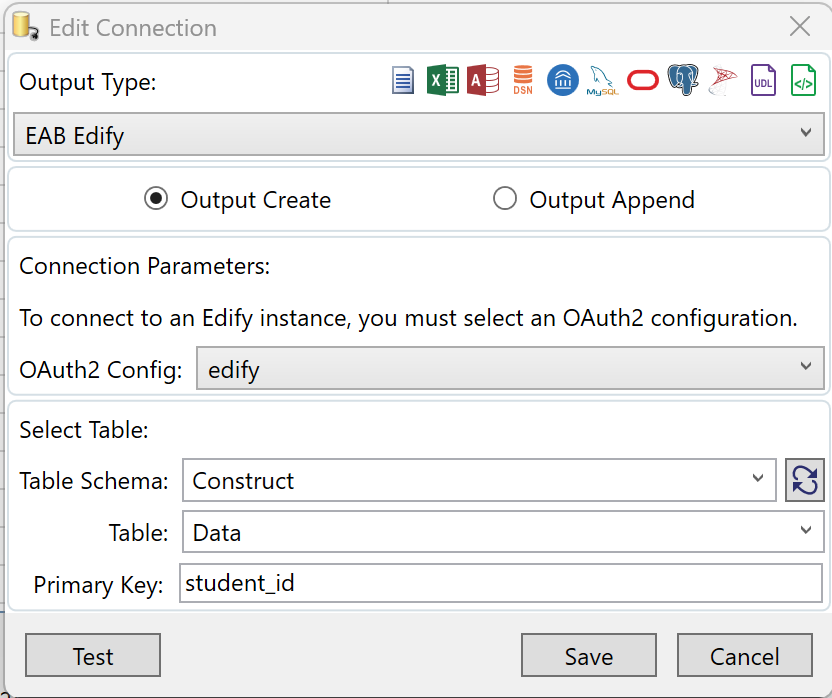Edit the Primary Key student_id field
Image resolution: width=832 pixels, height=698 pixels.
[x=501, y=583]
